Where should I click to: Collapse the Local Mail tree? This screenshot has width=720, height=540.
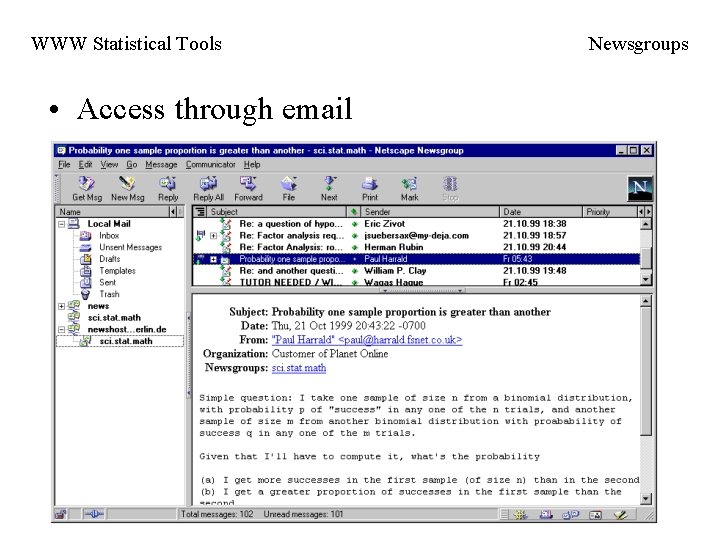62,224
